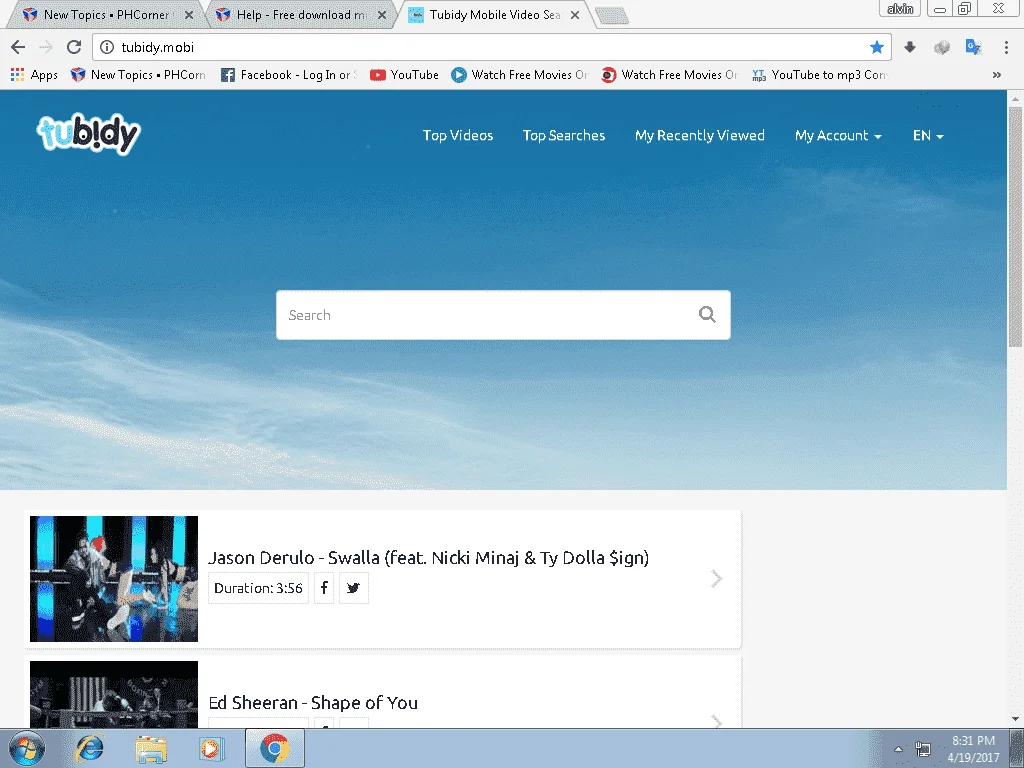Open Windows Explorer folder on taskbar
The height and width of the screenshot is (768, 1024).
click(151, 749)
